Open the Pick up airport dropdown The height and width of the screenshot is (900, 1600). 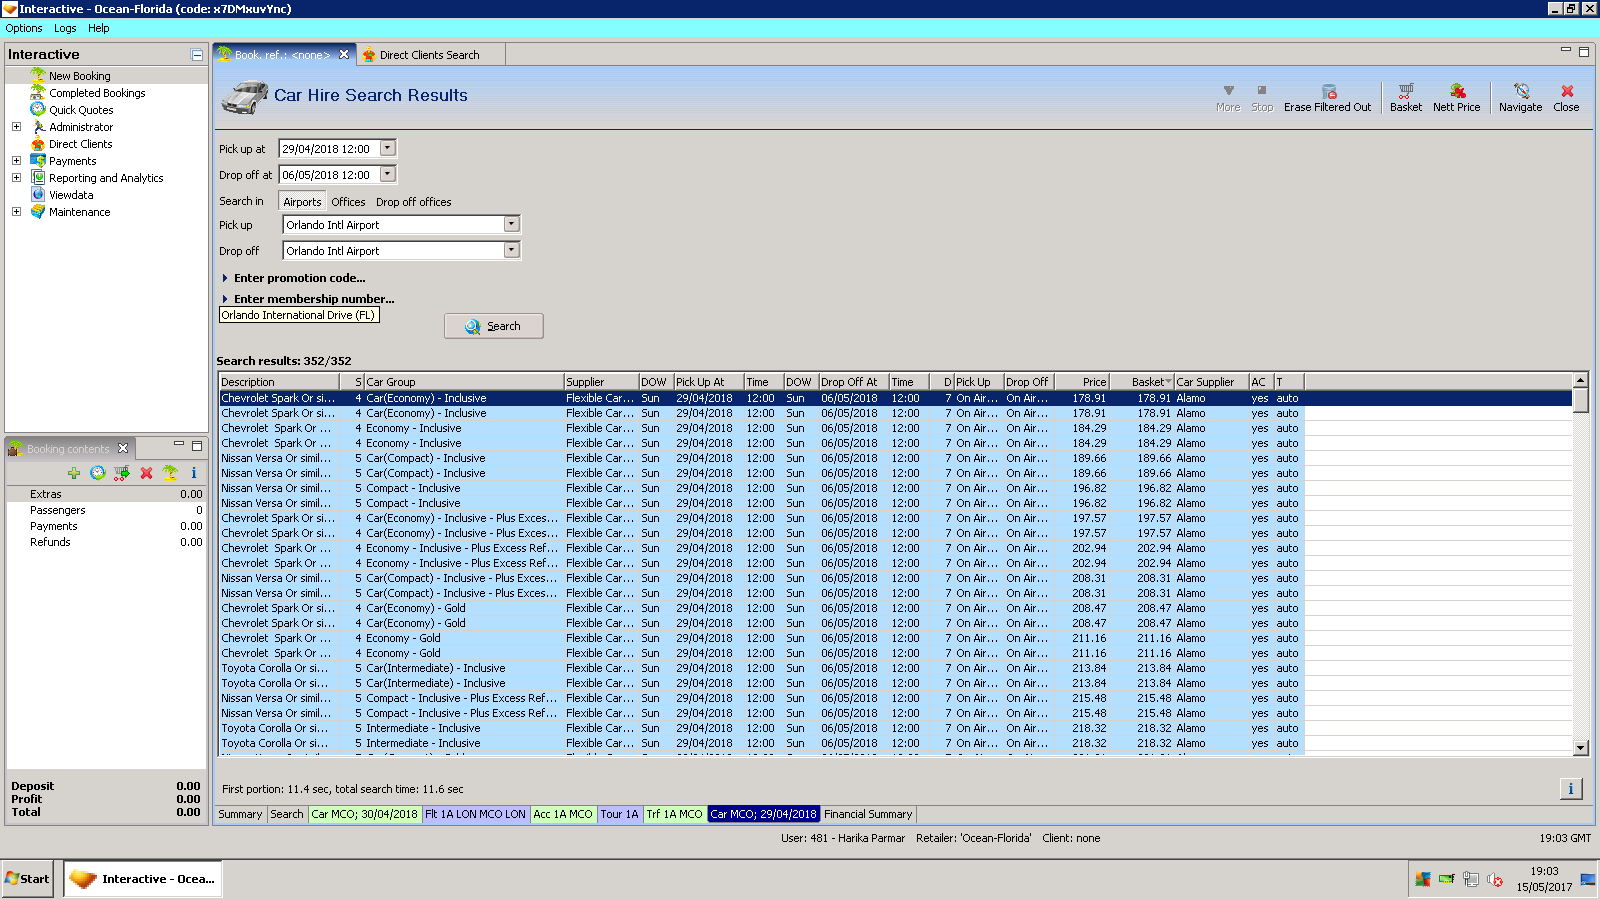(511, 225)
